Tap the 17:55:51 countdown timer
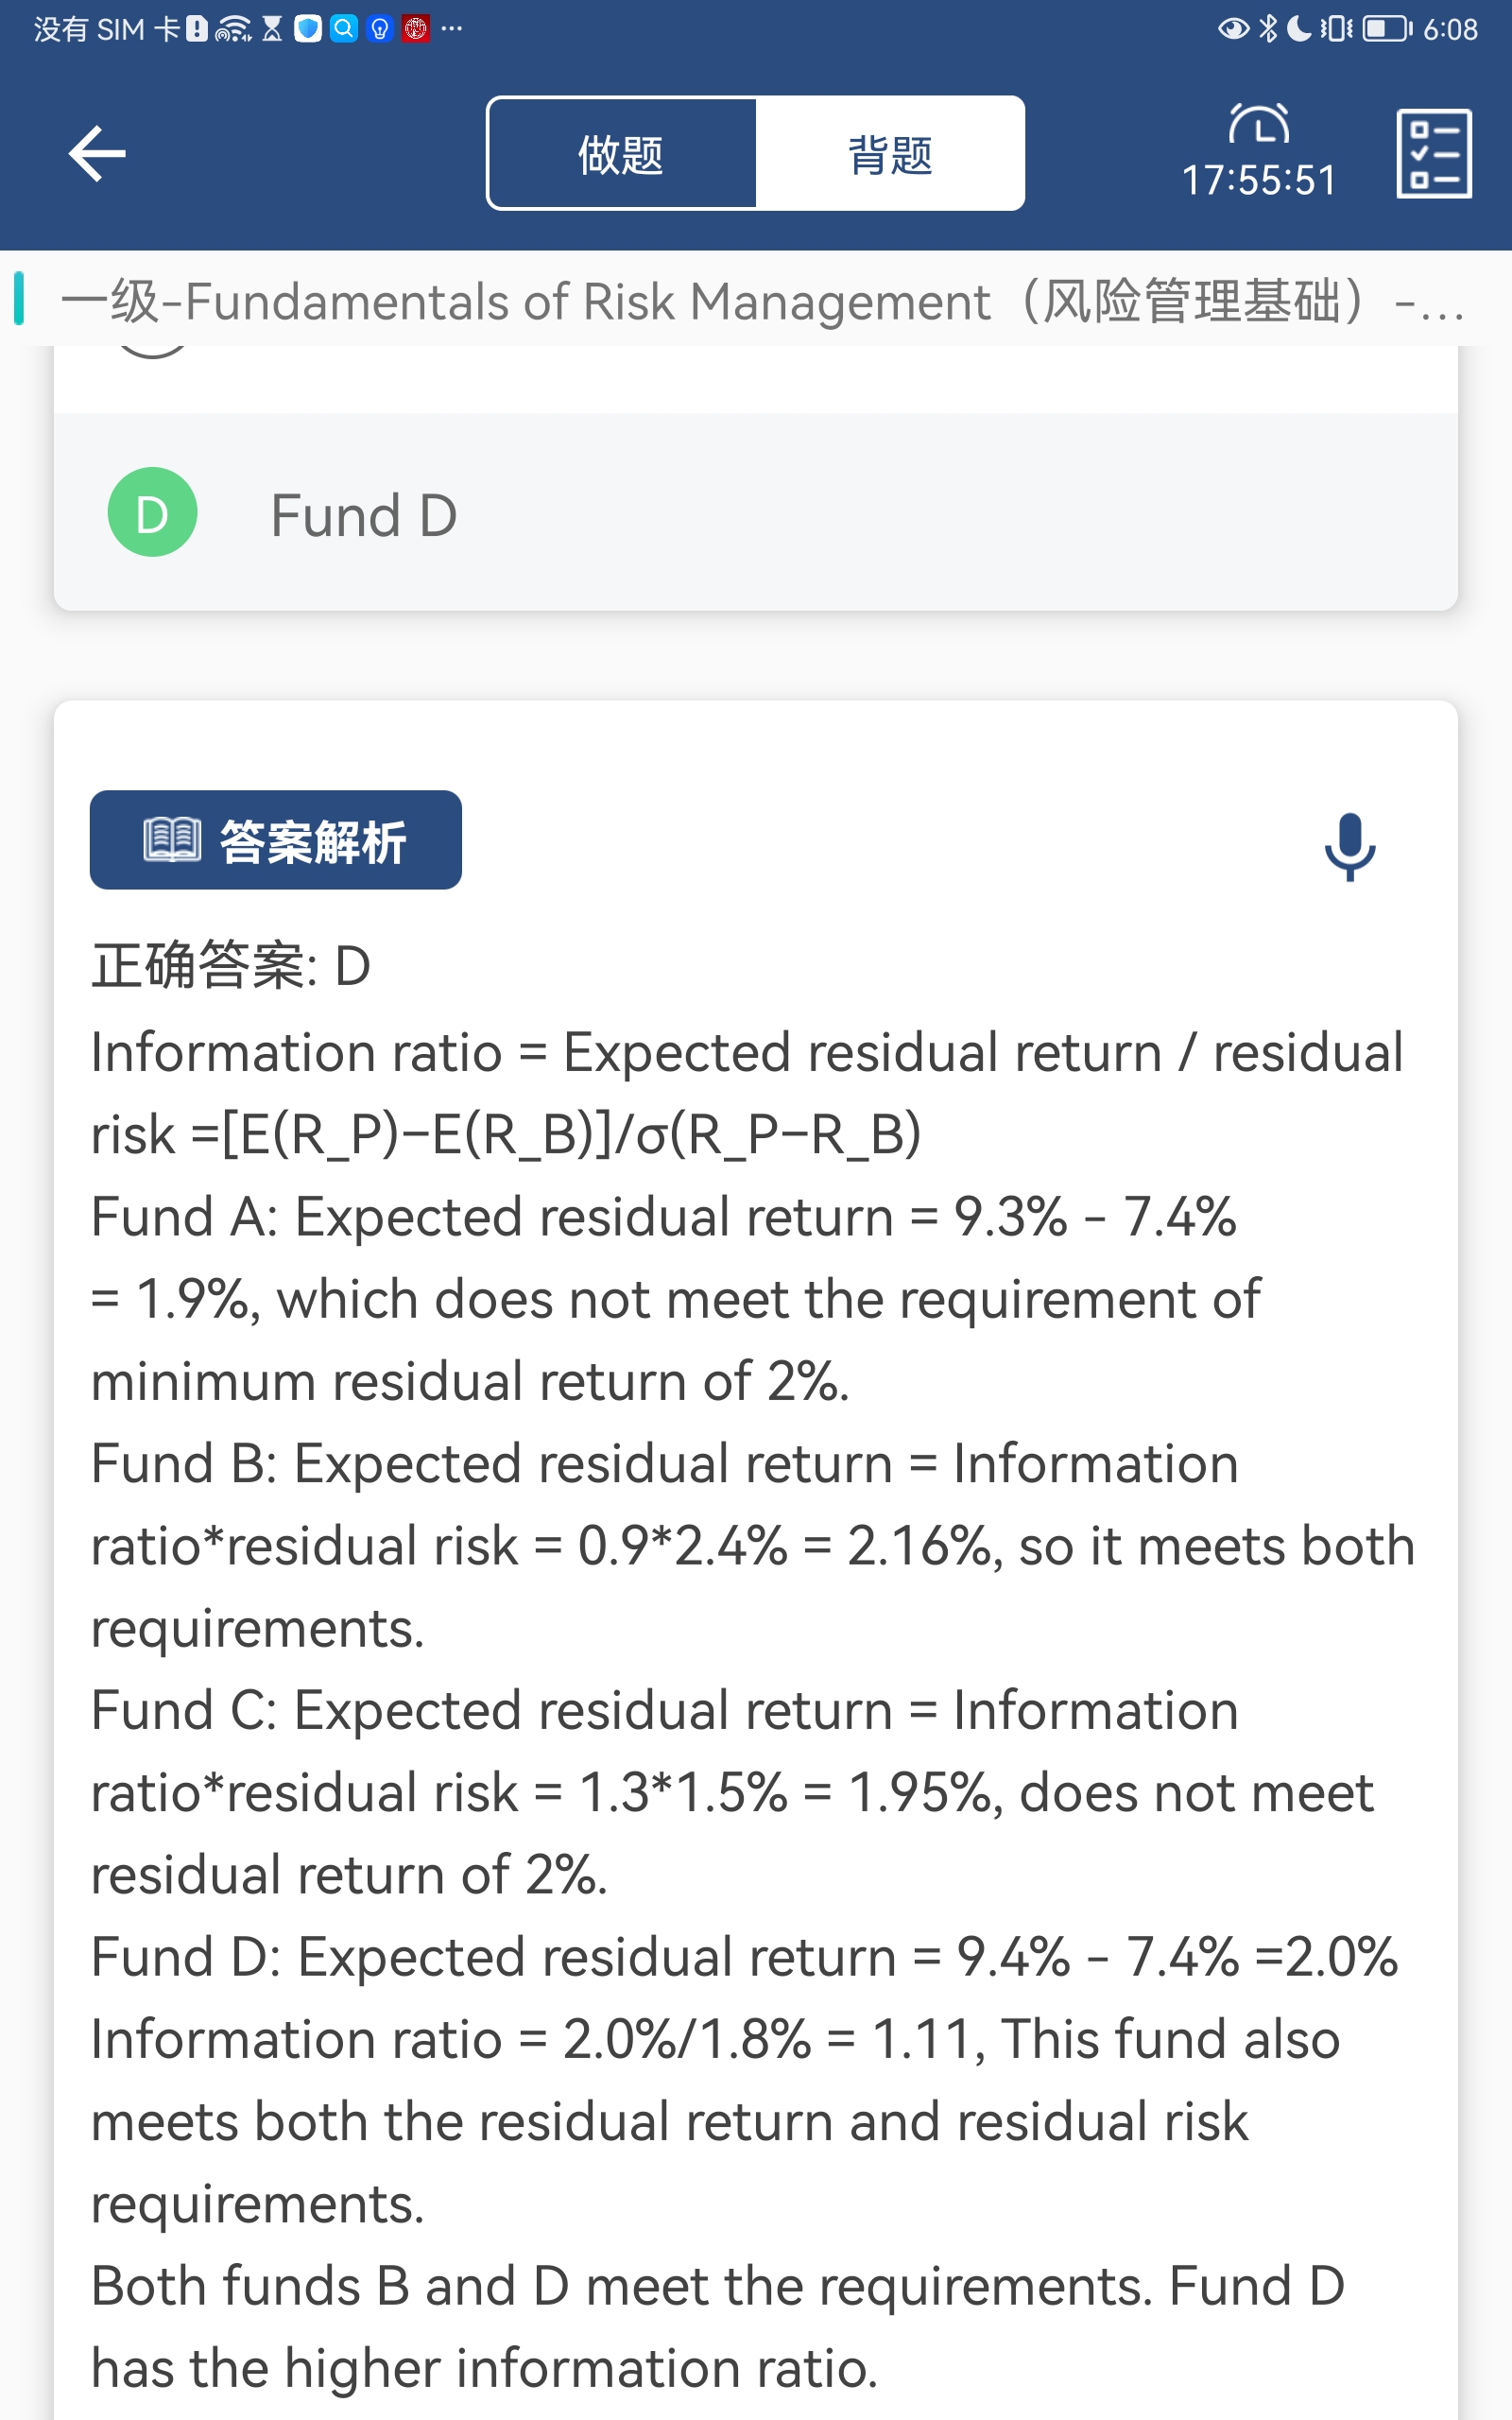 tap(1258, 181)
